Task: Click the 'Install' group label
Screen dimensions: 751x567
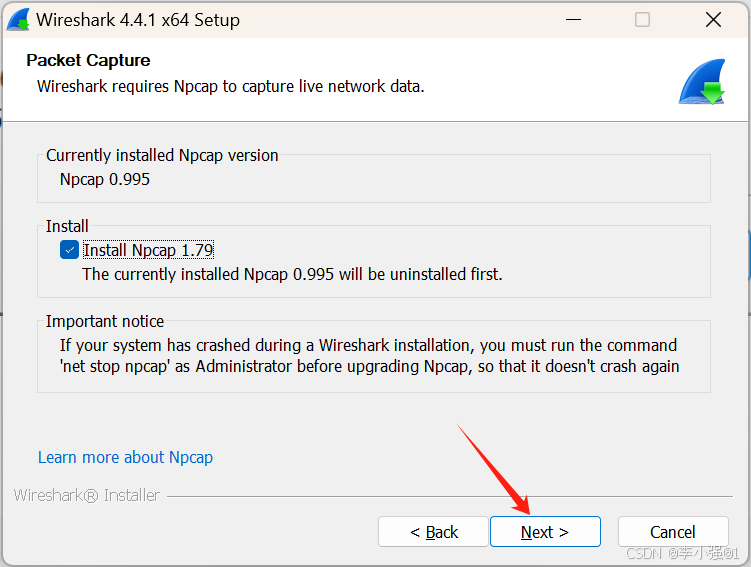Action: (67, 226)
